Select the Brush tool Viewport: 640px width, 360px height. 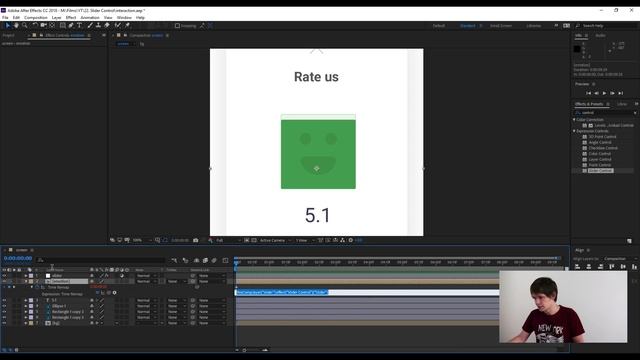tap(90, 25)
